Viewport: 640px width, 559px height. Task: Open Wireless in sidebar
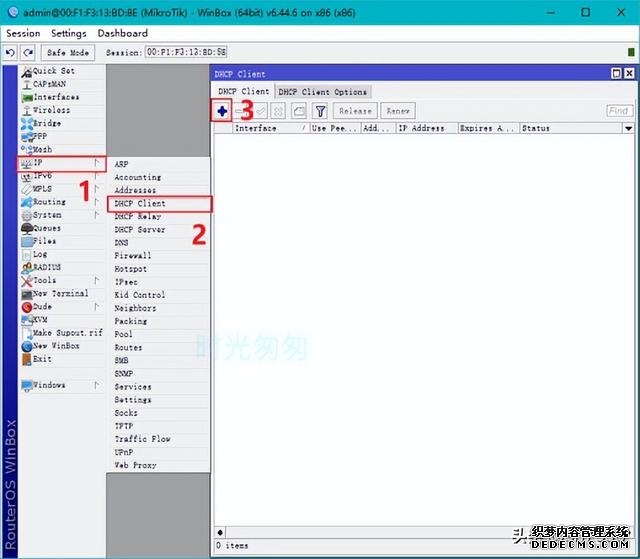point(62,110)
